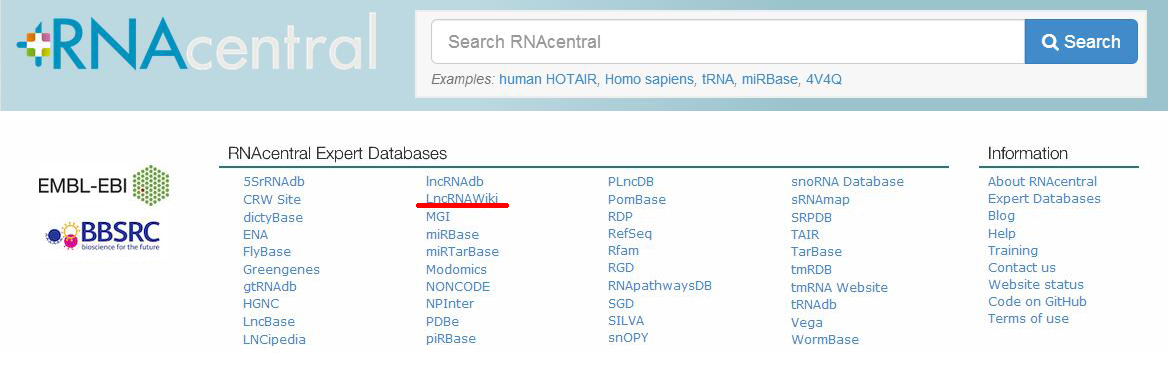Image resolution: width=1168 pixels, height=378 pixels.
Task: Open miRBase in Expert Databases list
Action: (x=452, y=234)
